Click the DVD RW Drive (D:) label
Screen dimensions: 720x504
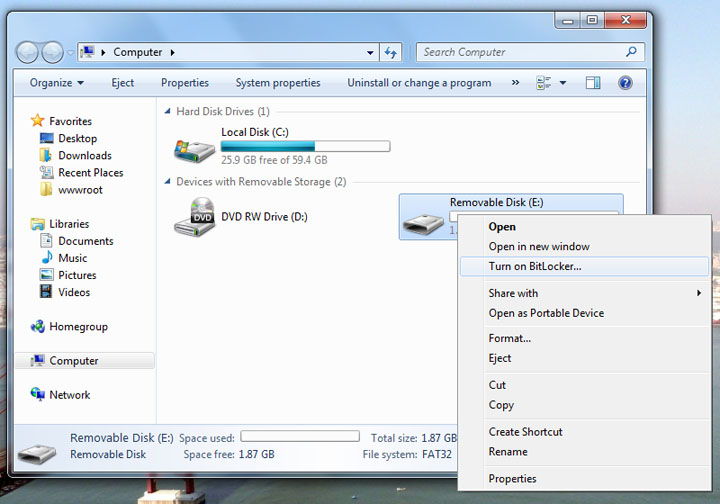[264, 217]
